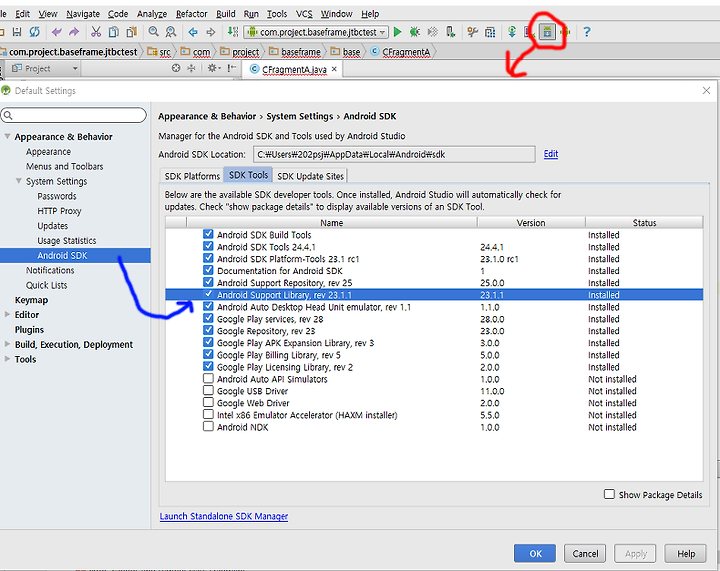
Task: Click the Copy icon in toolbar
Action: (113, 32)
